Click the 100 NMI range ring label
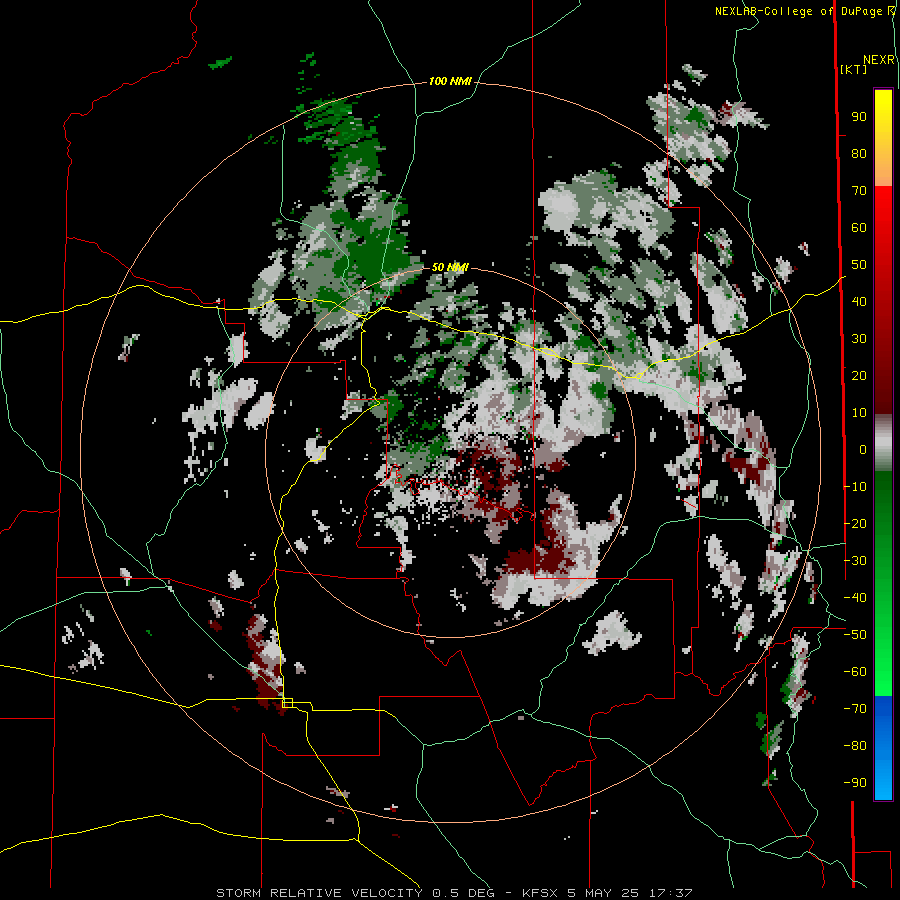This screenshot has height=900, width=900. [450, 82]
